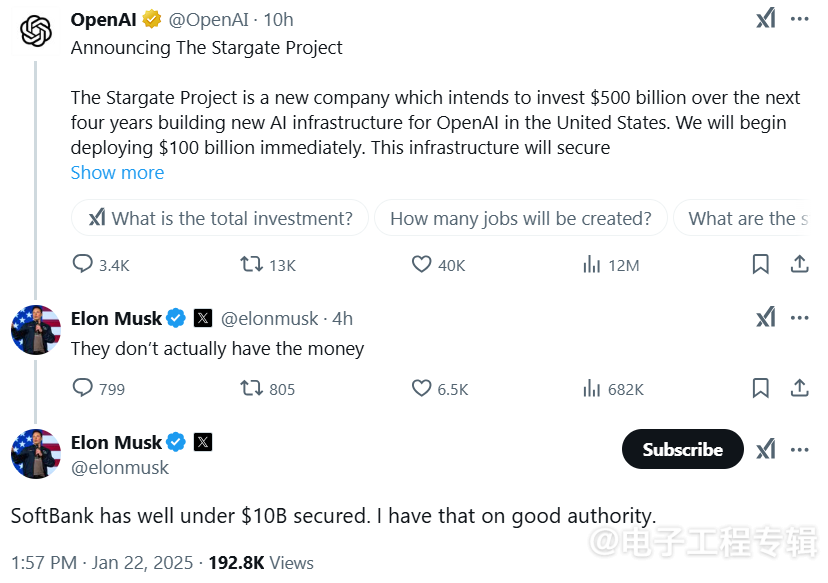The width and height of the screenshot is (828, 583).
Task: Like Elon Musk's 'don't have the money' reply
Action: 422,388
